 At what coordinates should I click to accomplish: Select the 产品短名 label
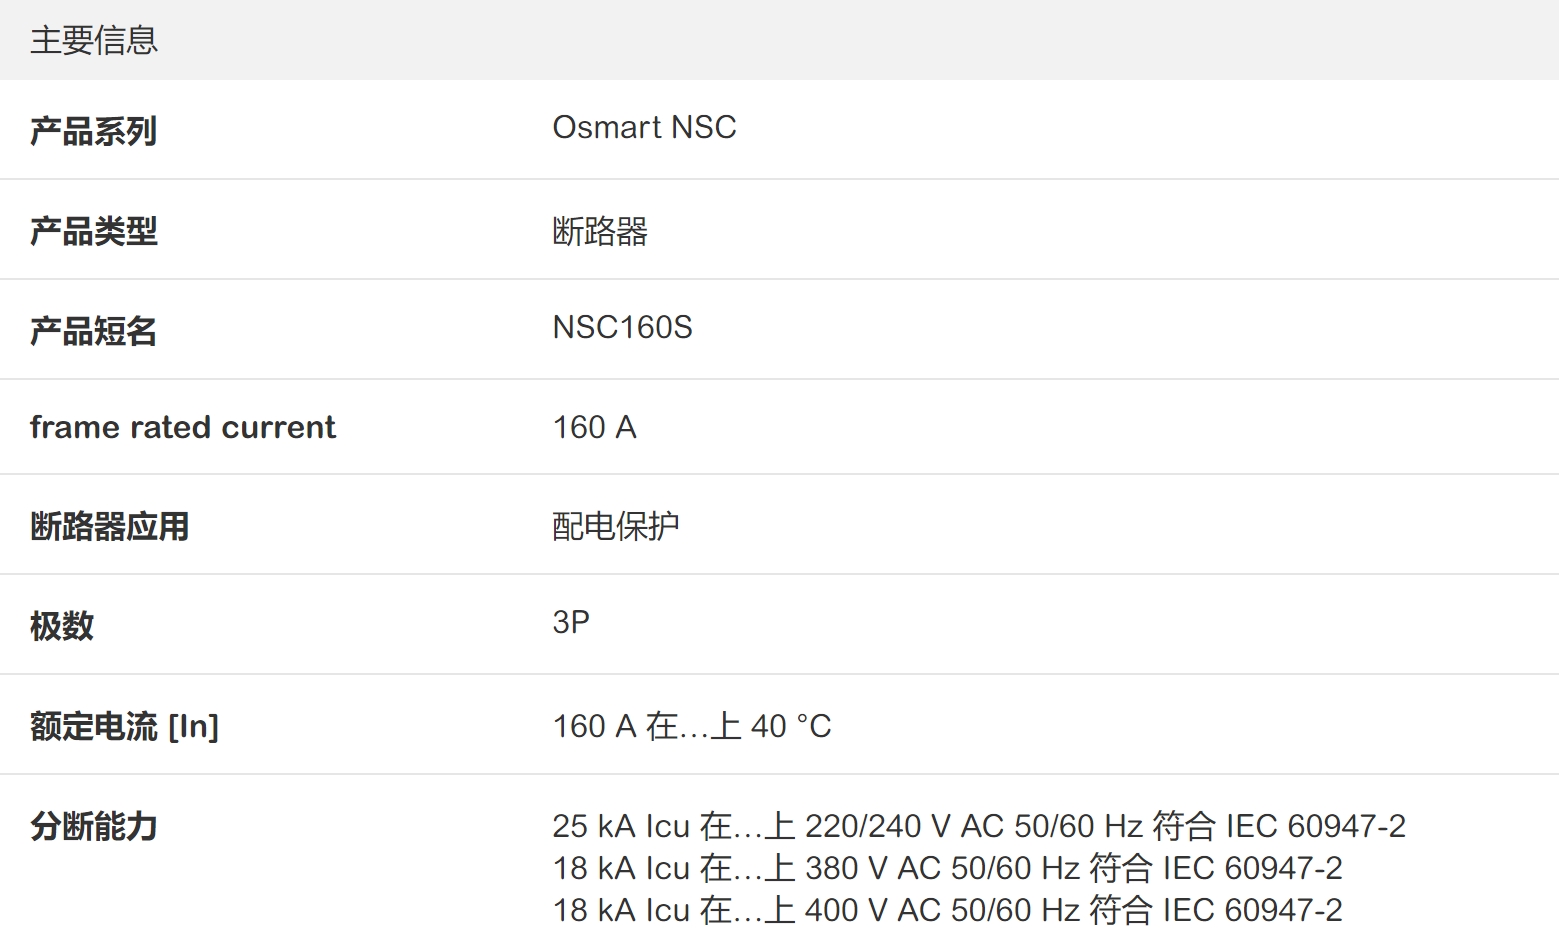pyautogui.click(x=94, y=331)
